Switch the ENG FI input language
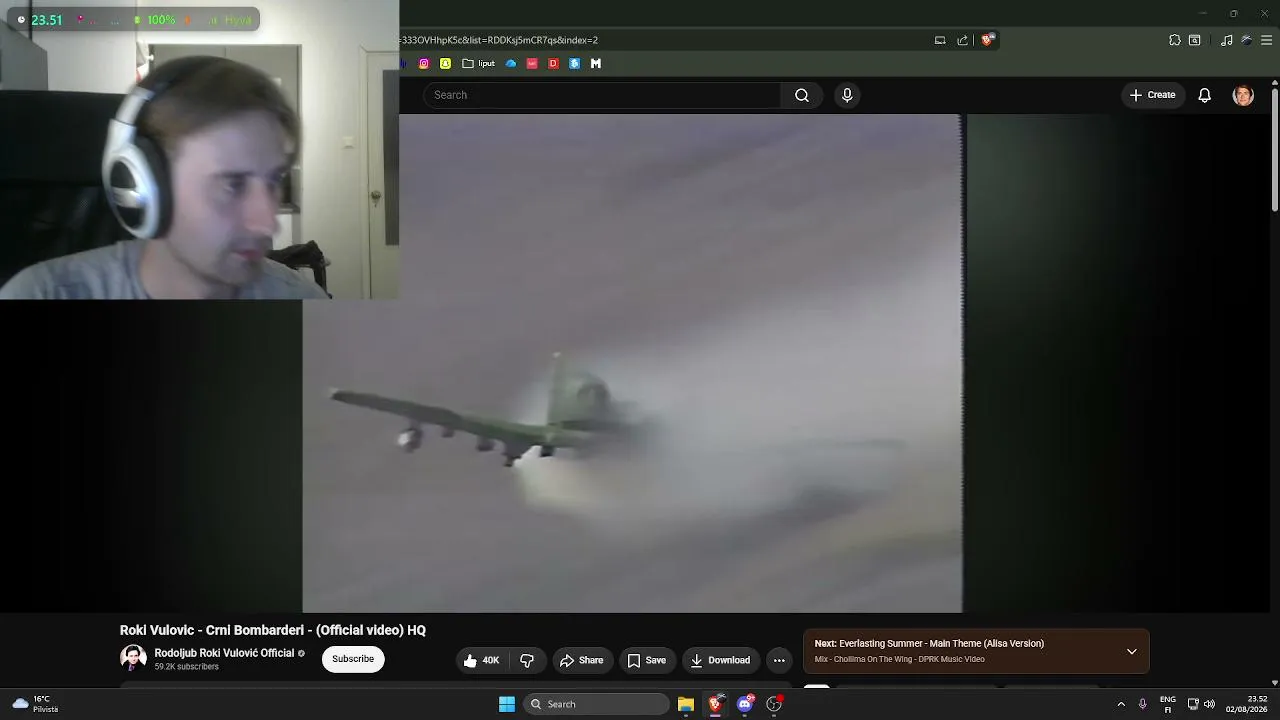1280x720 pixels. (x=1168, y=704)
